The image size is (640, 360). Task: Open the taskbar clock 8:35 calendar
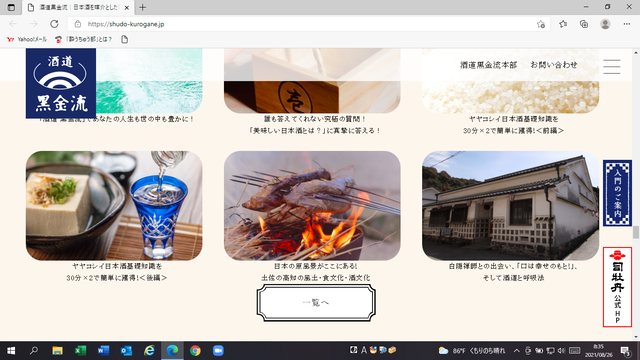click(599, 351)
